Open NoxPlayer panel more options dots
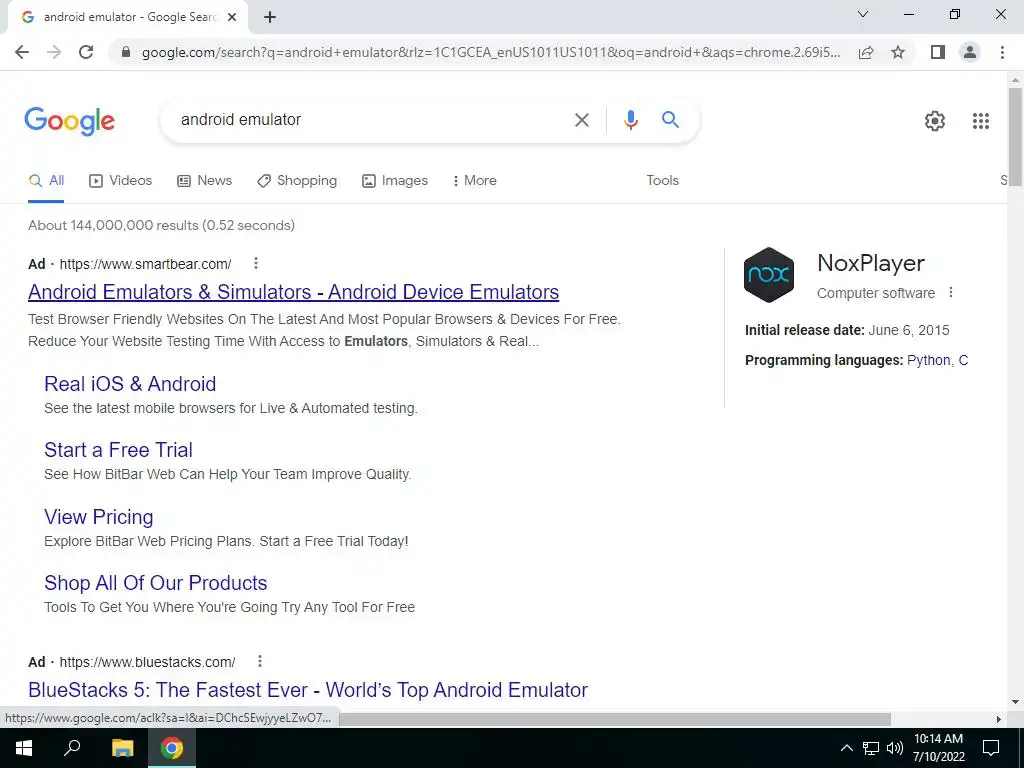Screen dimensions: 1024x768 pos(951,293)
